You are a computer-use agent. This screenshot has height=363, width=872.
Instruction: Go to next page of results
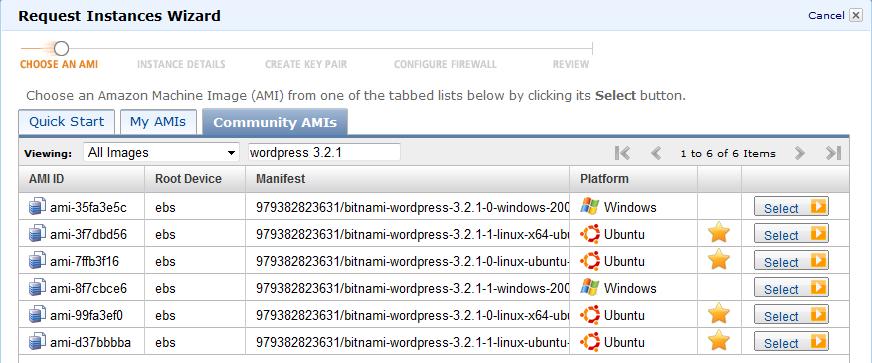pyautogui.click(x=800, y=153)
